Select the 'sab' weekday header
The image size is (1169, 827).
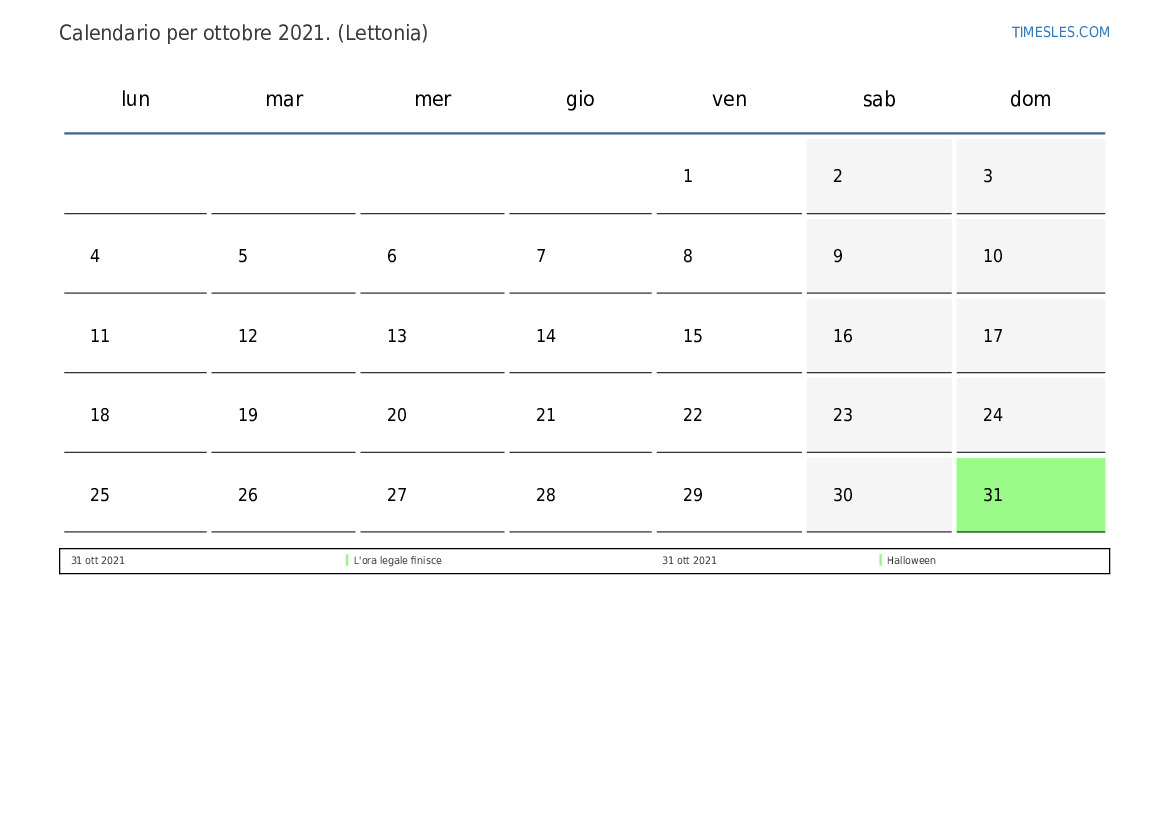[879, 99]
